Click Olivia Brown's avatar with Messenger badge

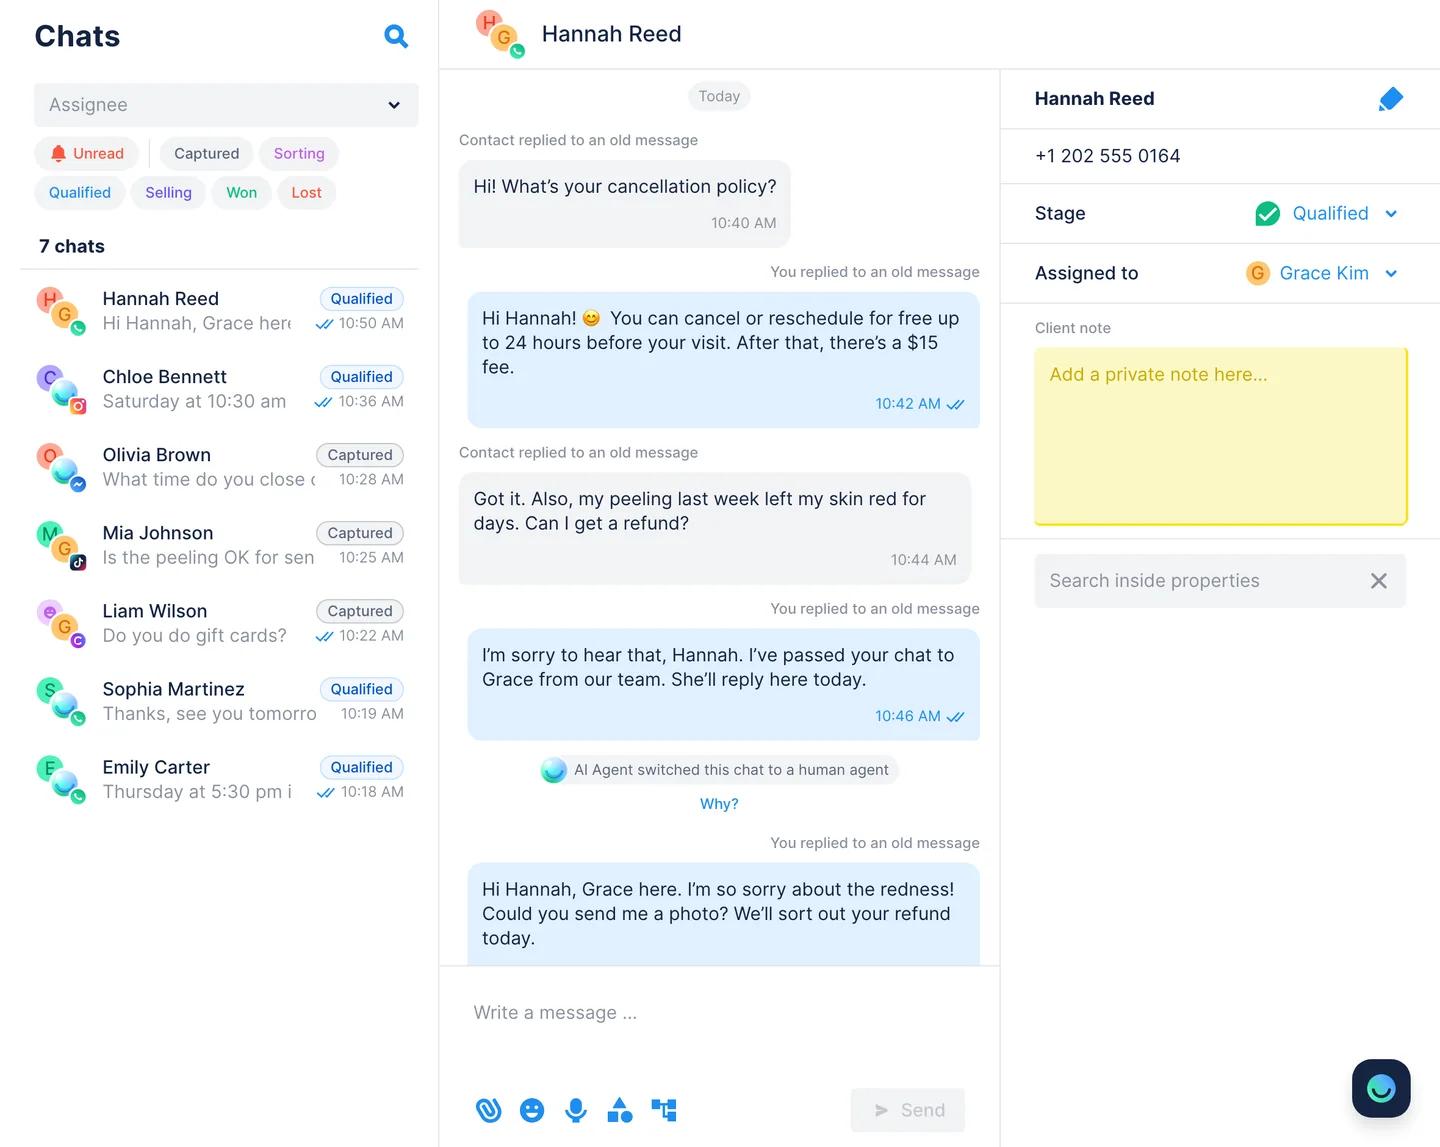62,467
